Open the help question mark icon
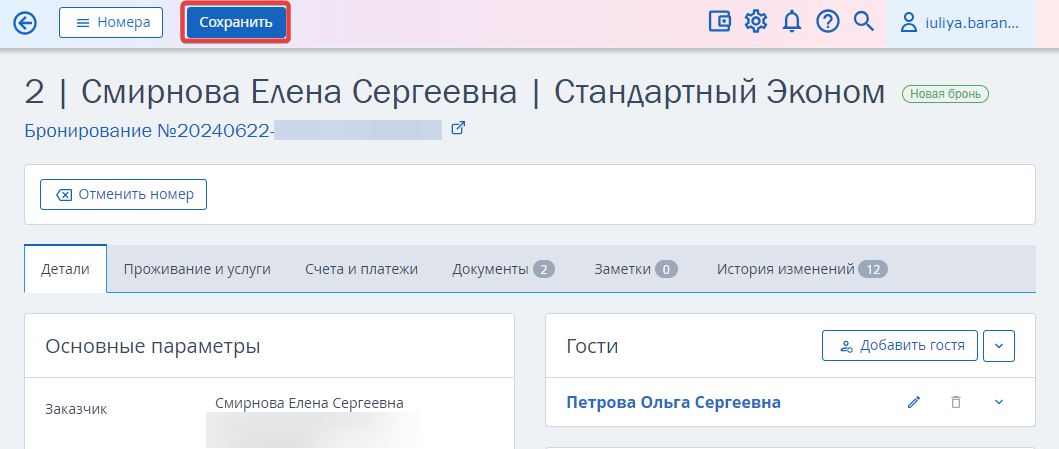The width and height of the screenshot is (1059, 449). pos(827,22)
